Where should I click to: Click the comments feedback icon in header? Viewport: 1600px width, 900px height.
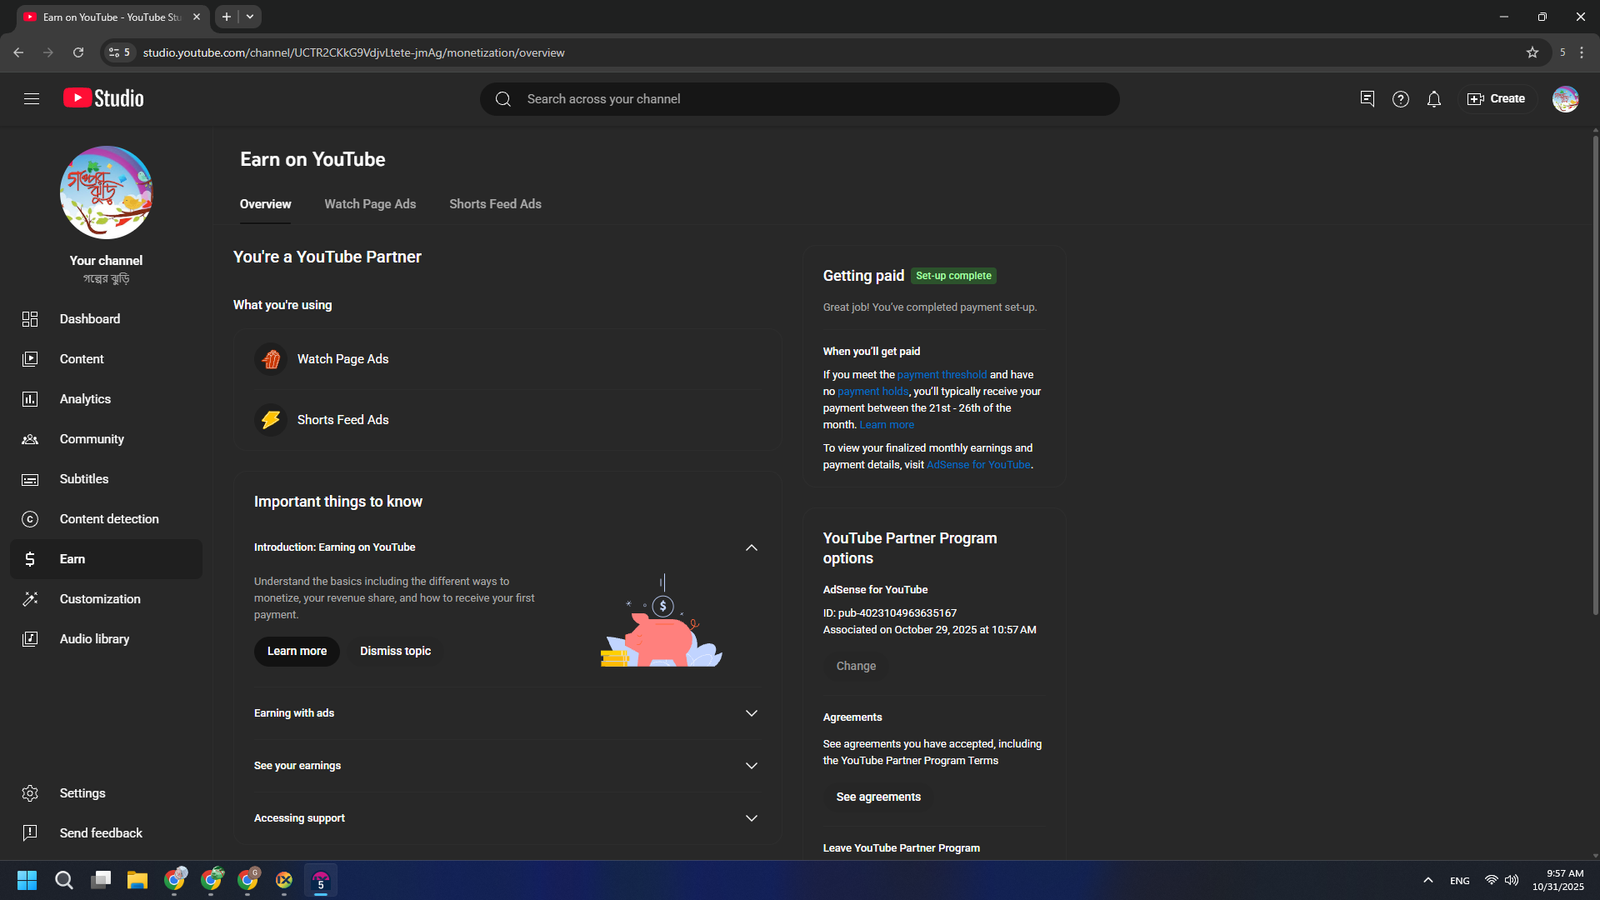[1367, 99]
